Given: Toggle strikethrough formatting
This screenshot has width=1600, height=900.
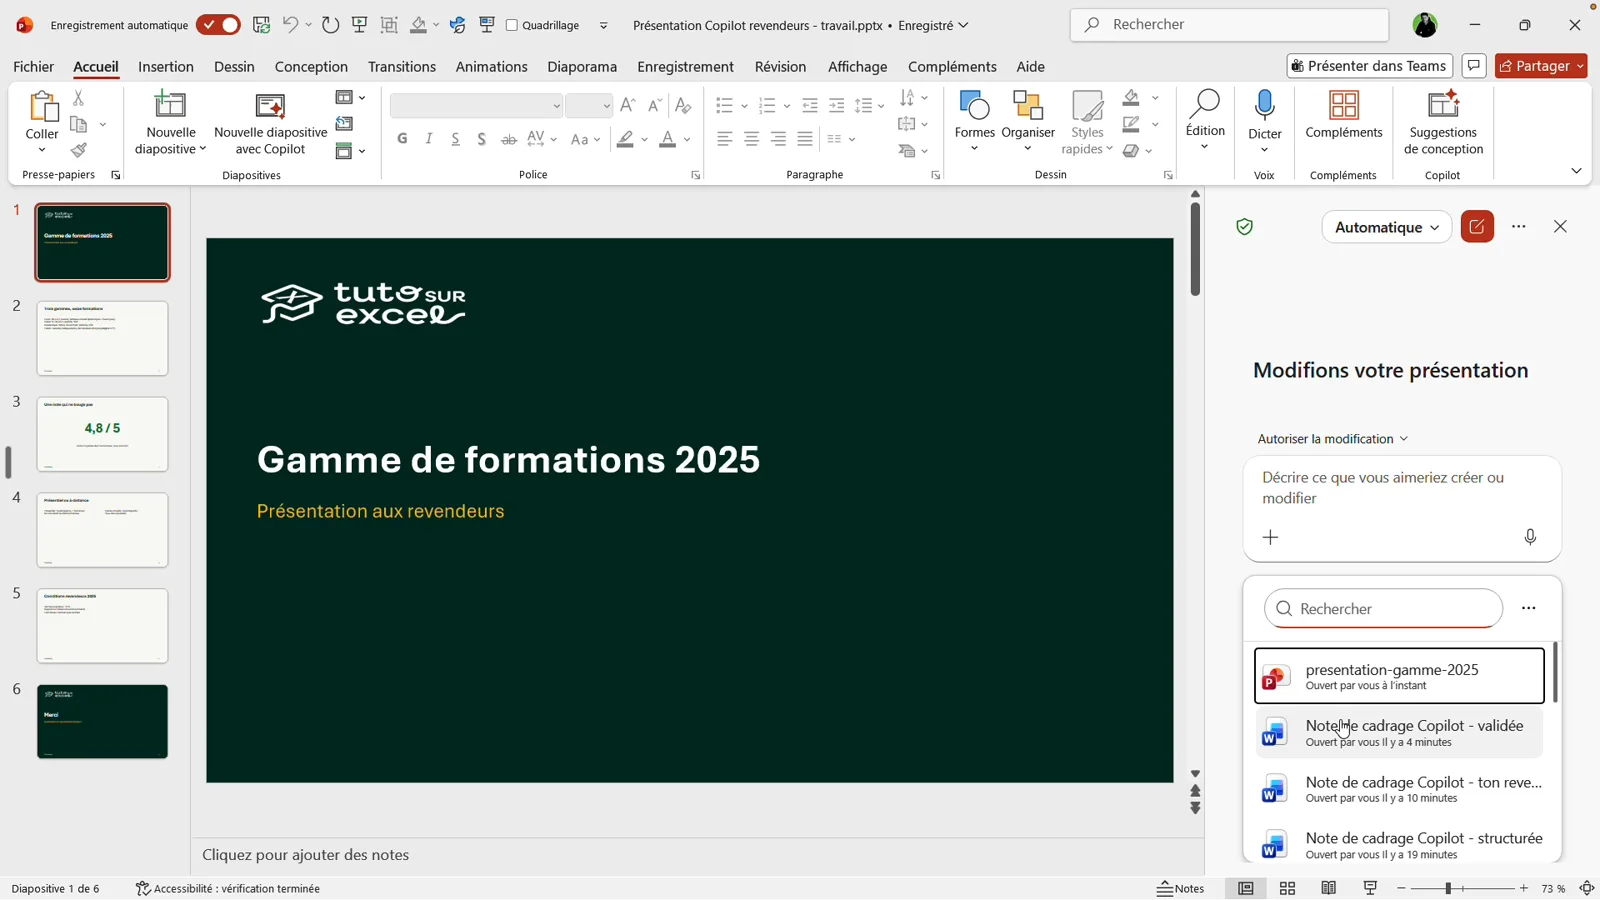Looking at the screenshot, I should tap(508, 139).
